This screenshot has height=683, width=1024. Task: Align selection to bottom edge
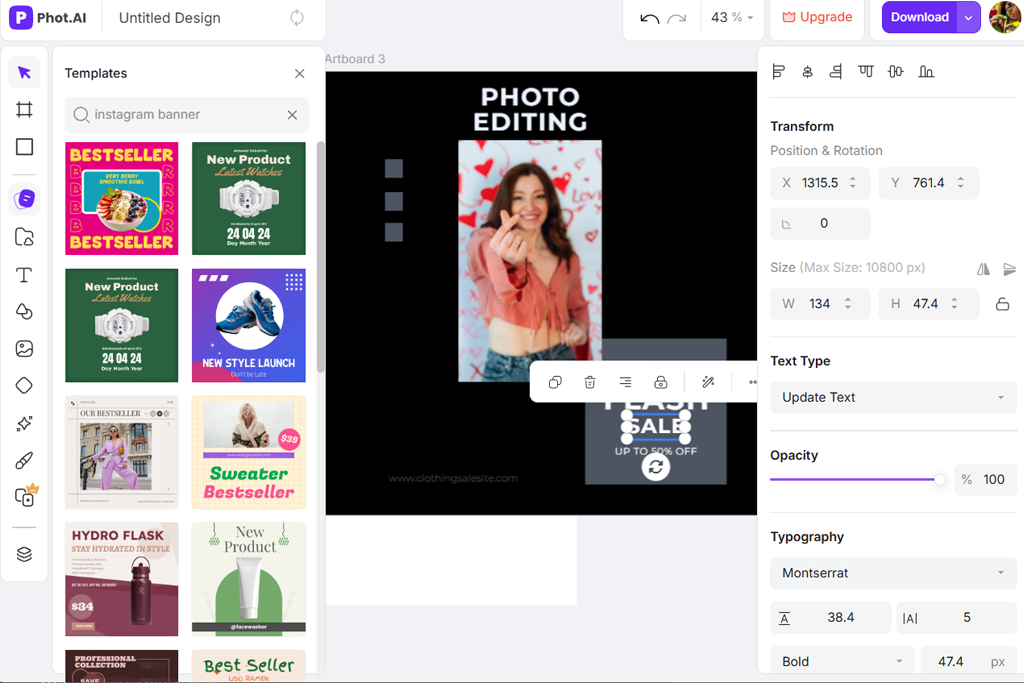coord(926,71)
